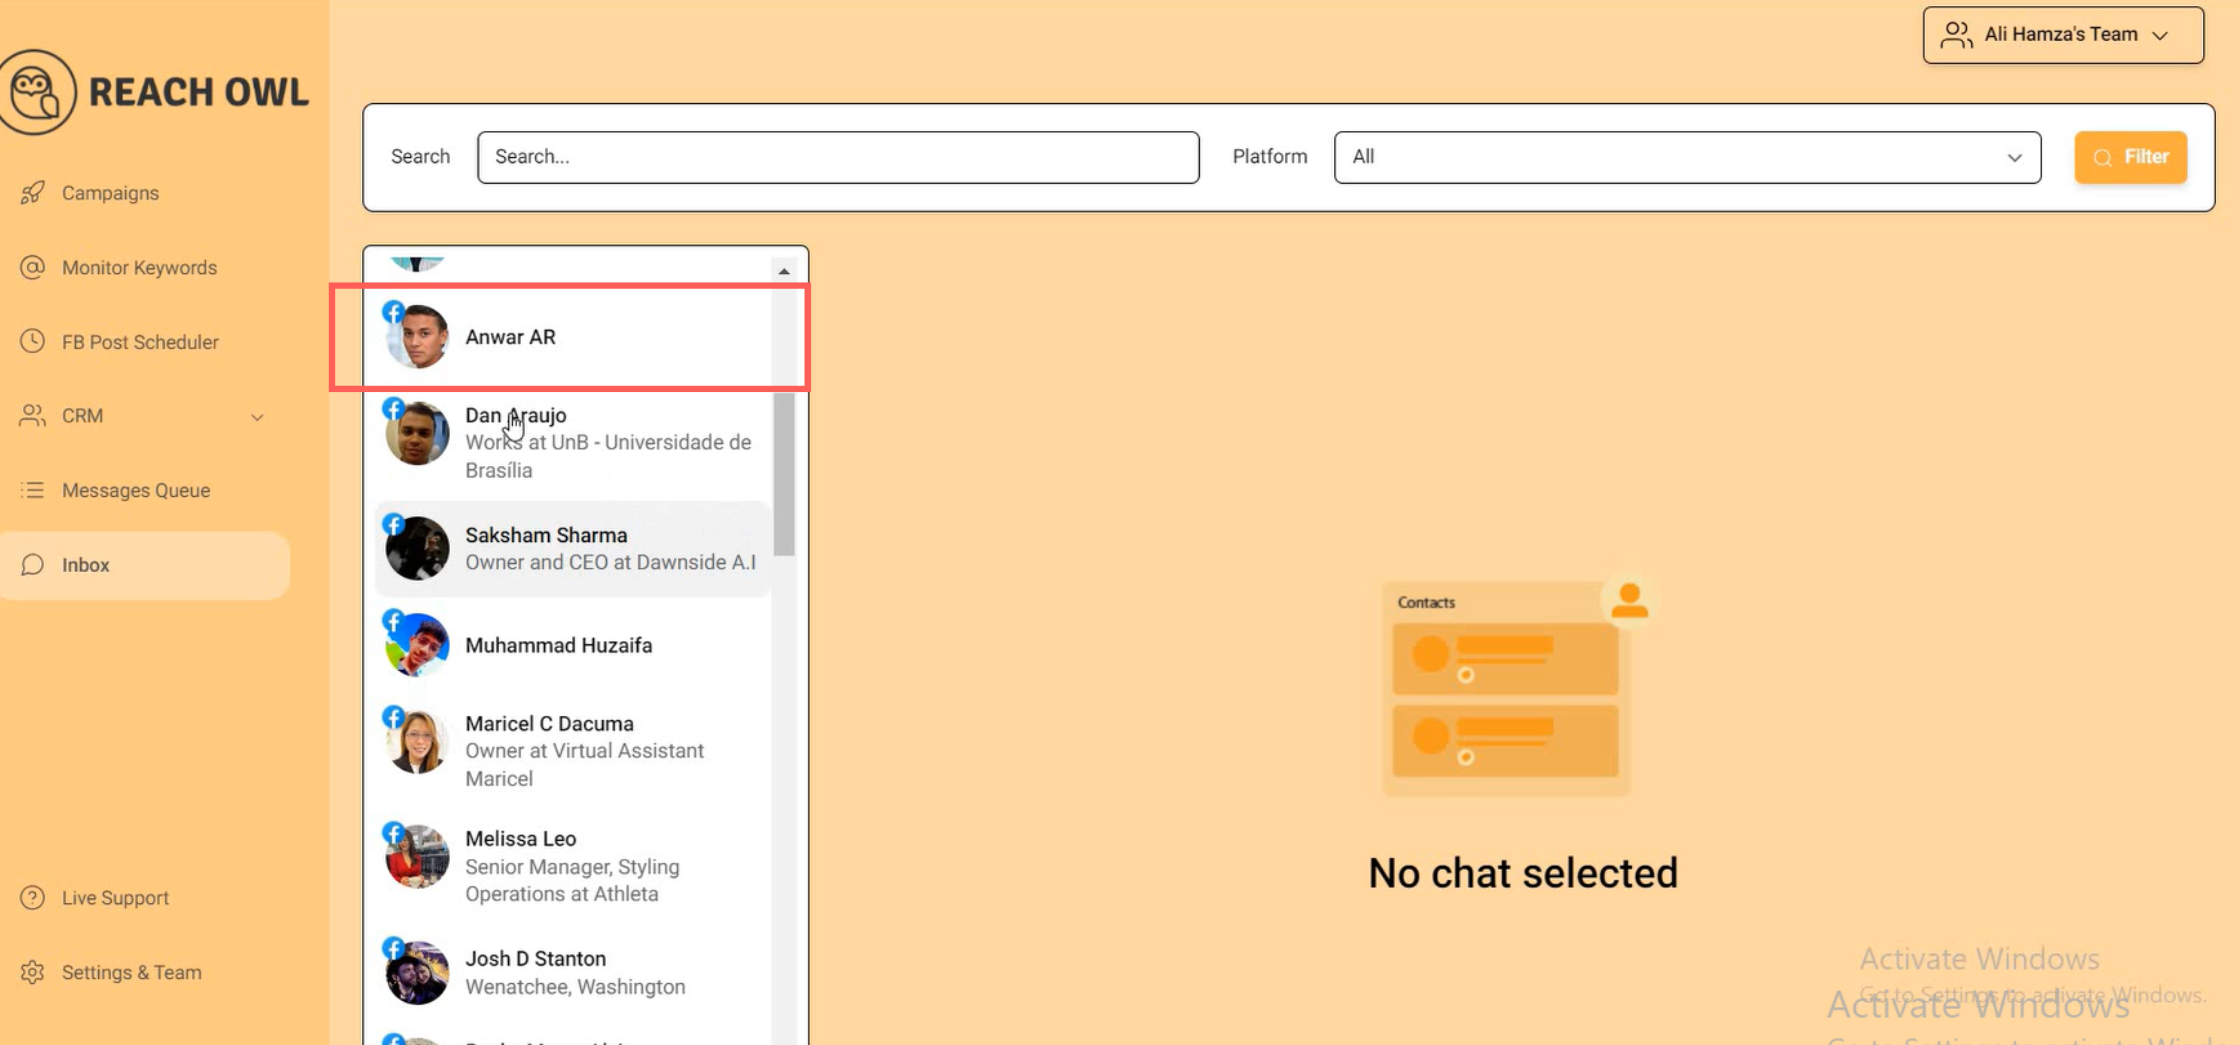Click the Messages Queue list icon

[33, 490]
